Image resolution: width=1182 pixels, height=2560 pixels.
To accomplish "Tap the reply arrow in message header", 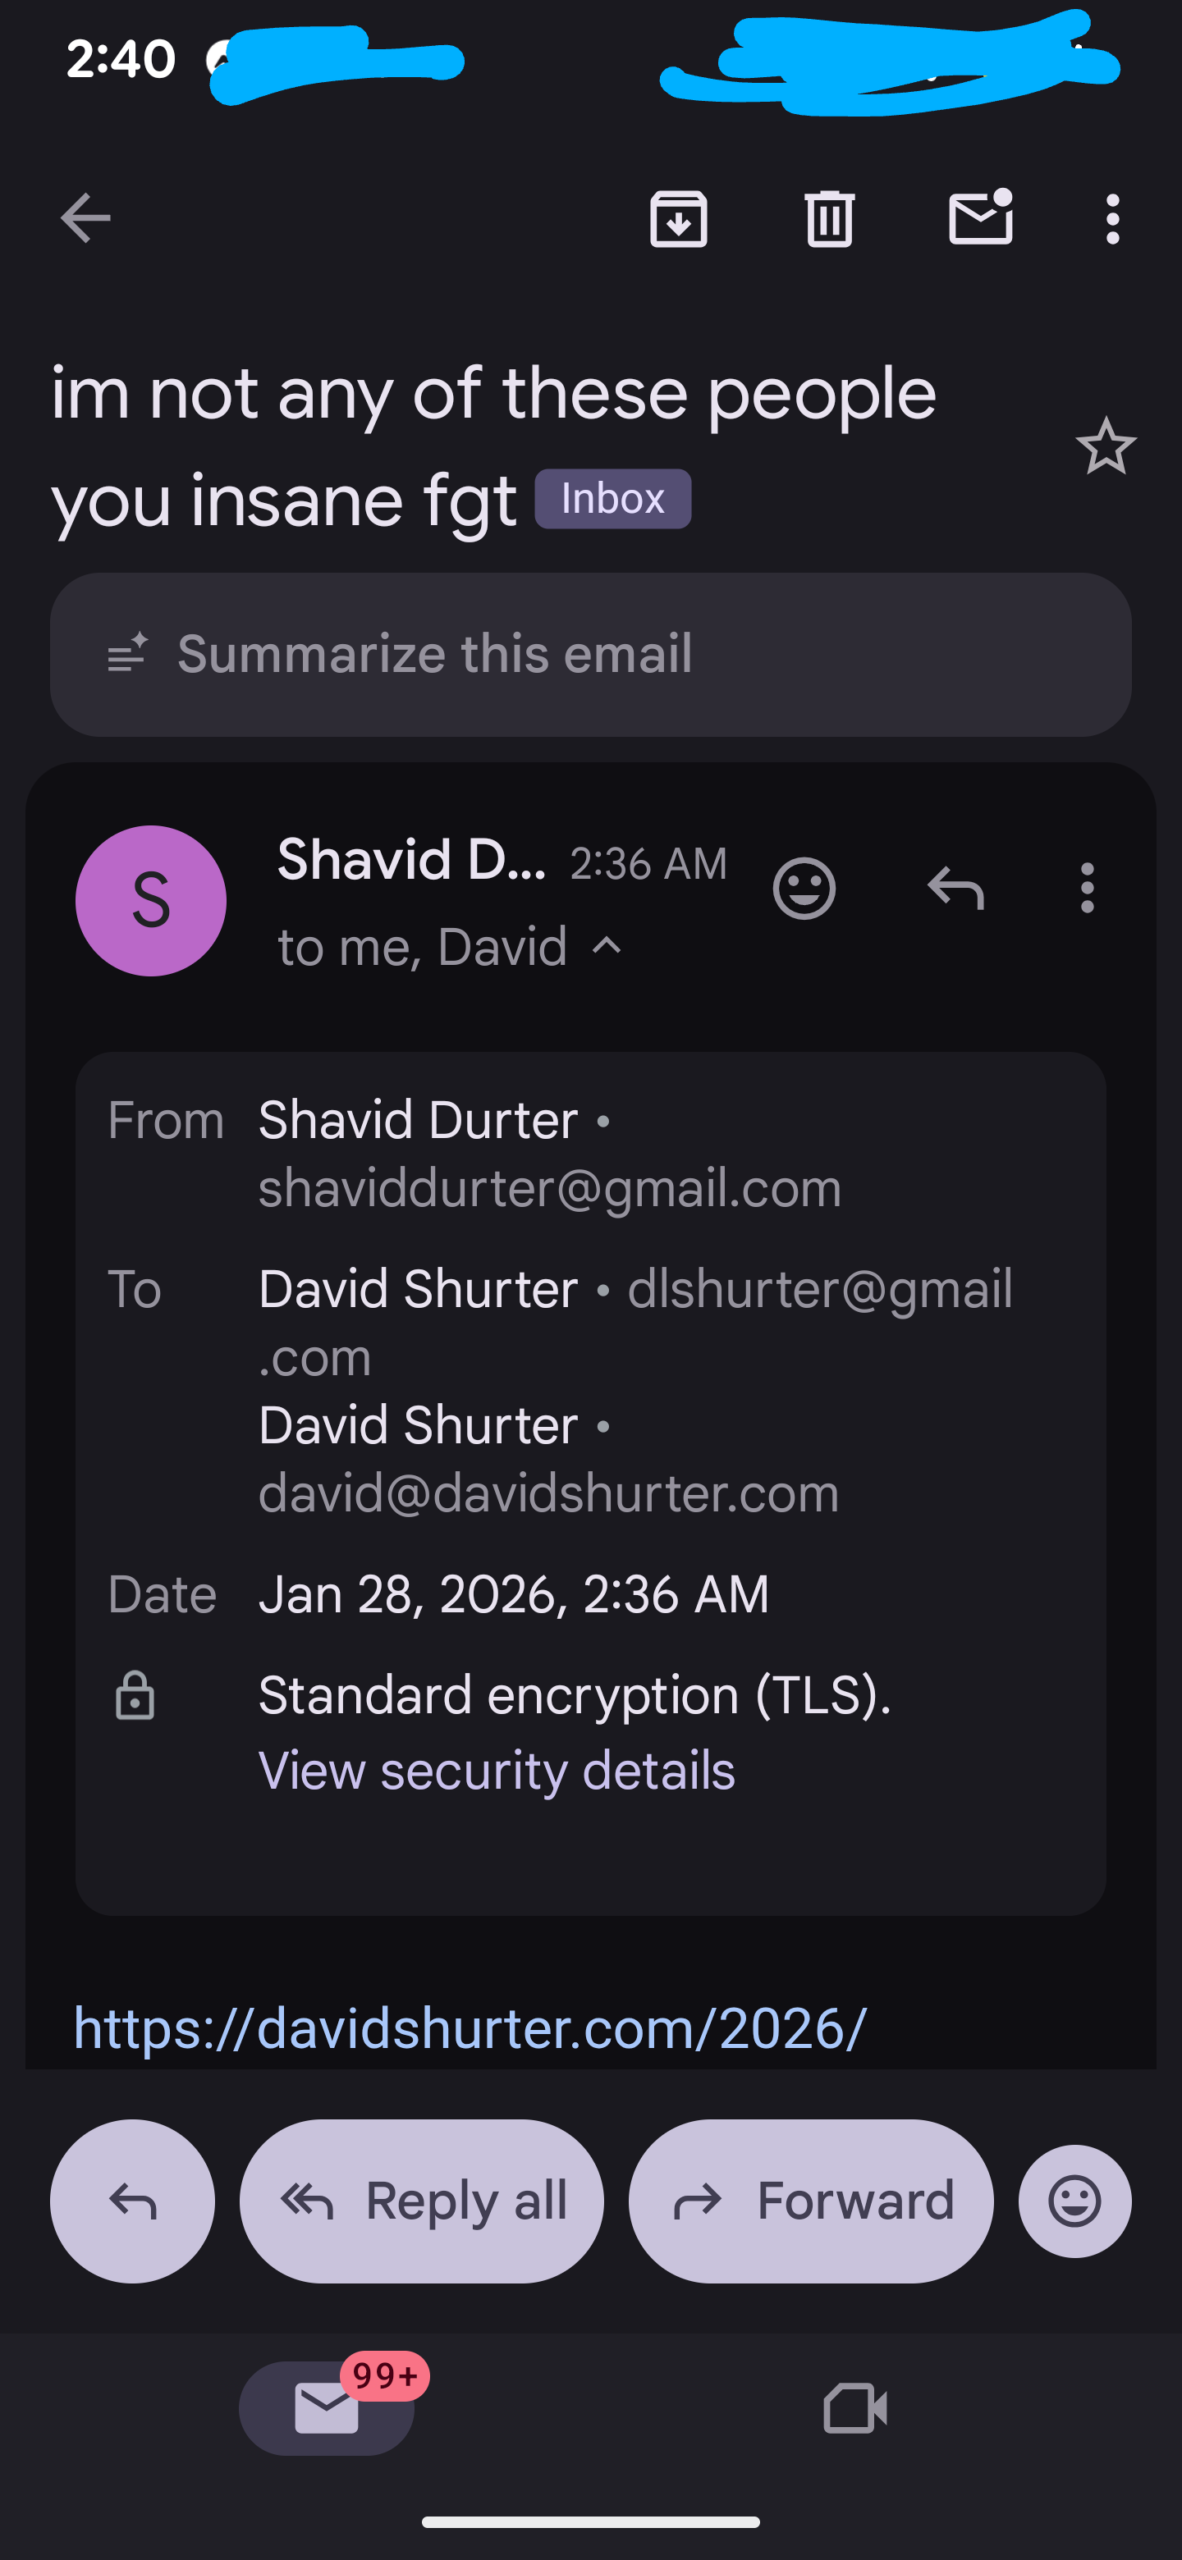I will tap(956, 888).
